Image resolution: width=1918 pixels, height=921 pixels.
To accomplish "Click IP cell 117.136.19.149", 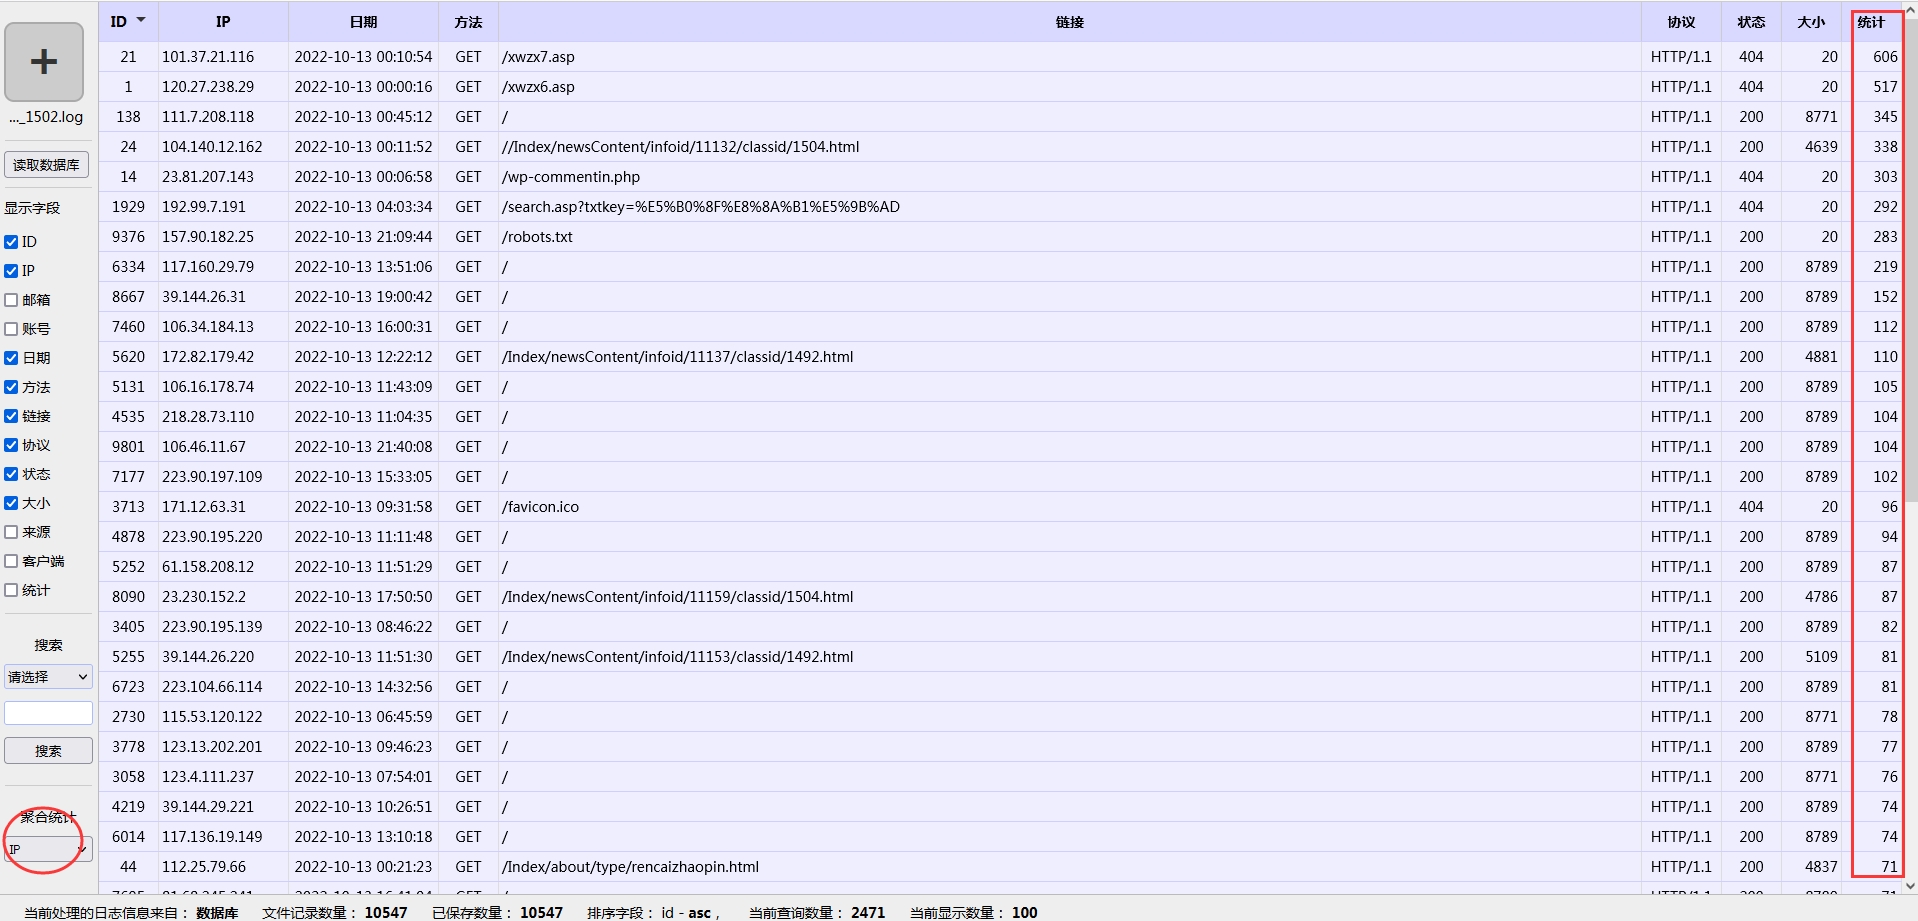I will pyautogui.click(x=212, y=837).
